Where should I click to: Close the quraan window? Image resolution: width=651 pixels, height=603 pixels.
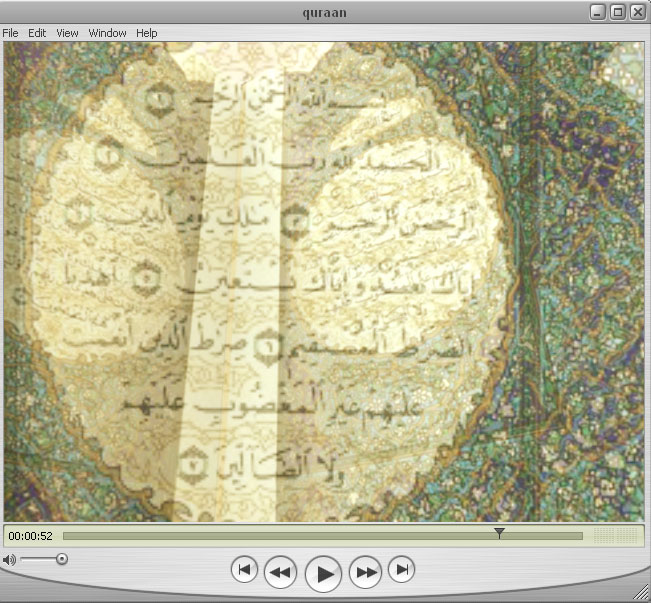638,12
